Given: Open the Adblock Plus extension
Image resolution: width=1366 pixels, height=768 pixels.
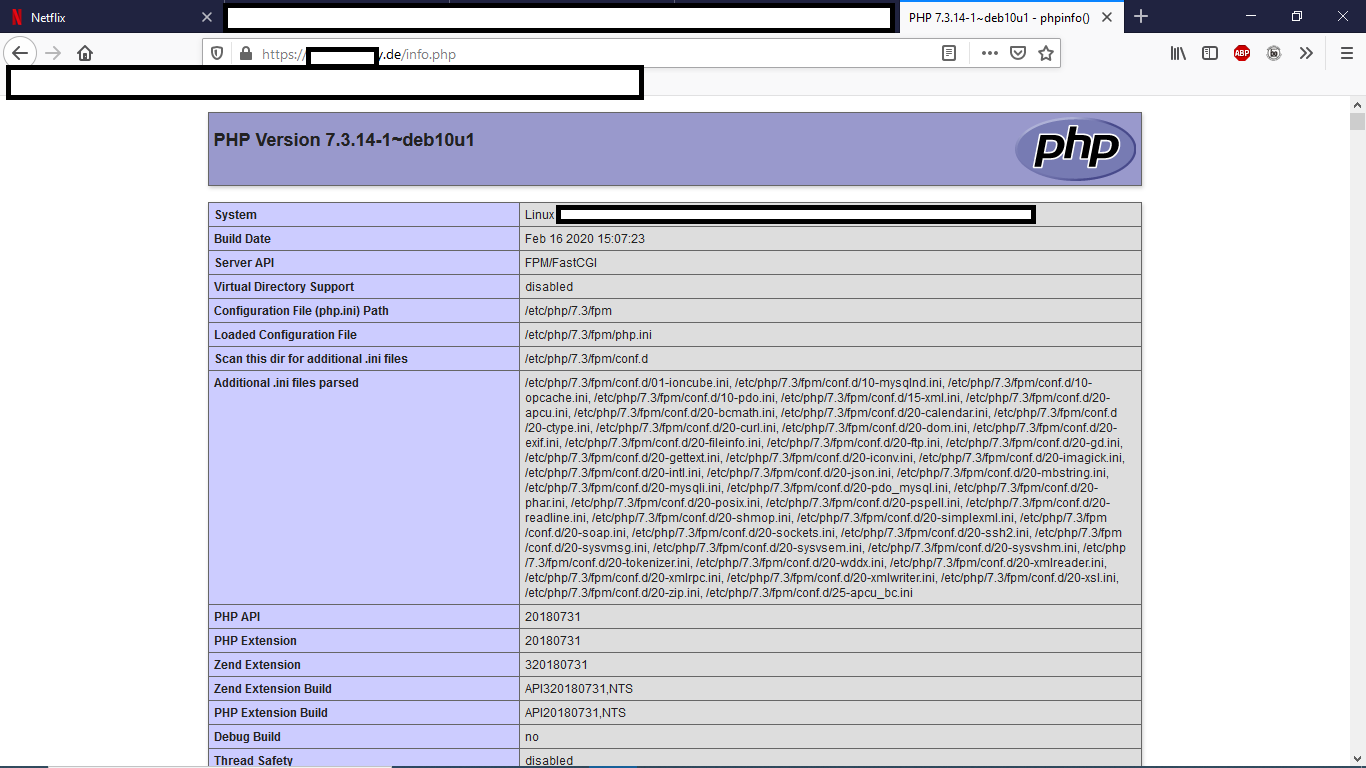Looking at the screenshot, I should click(x=1242, y=54).
